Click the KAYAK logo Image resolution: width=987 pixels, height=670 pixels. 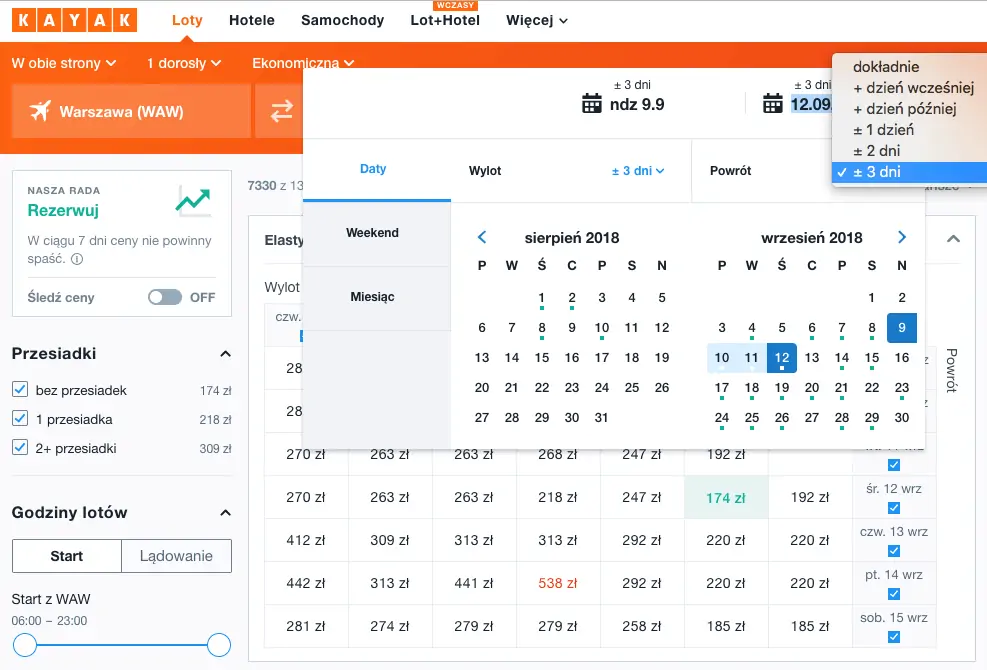[75, 20]
